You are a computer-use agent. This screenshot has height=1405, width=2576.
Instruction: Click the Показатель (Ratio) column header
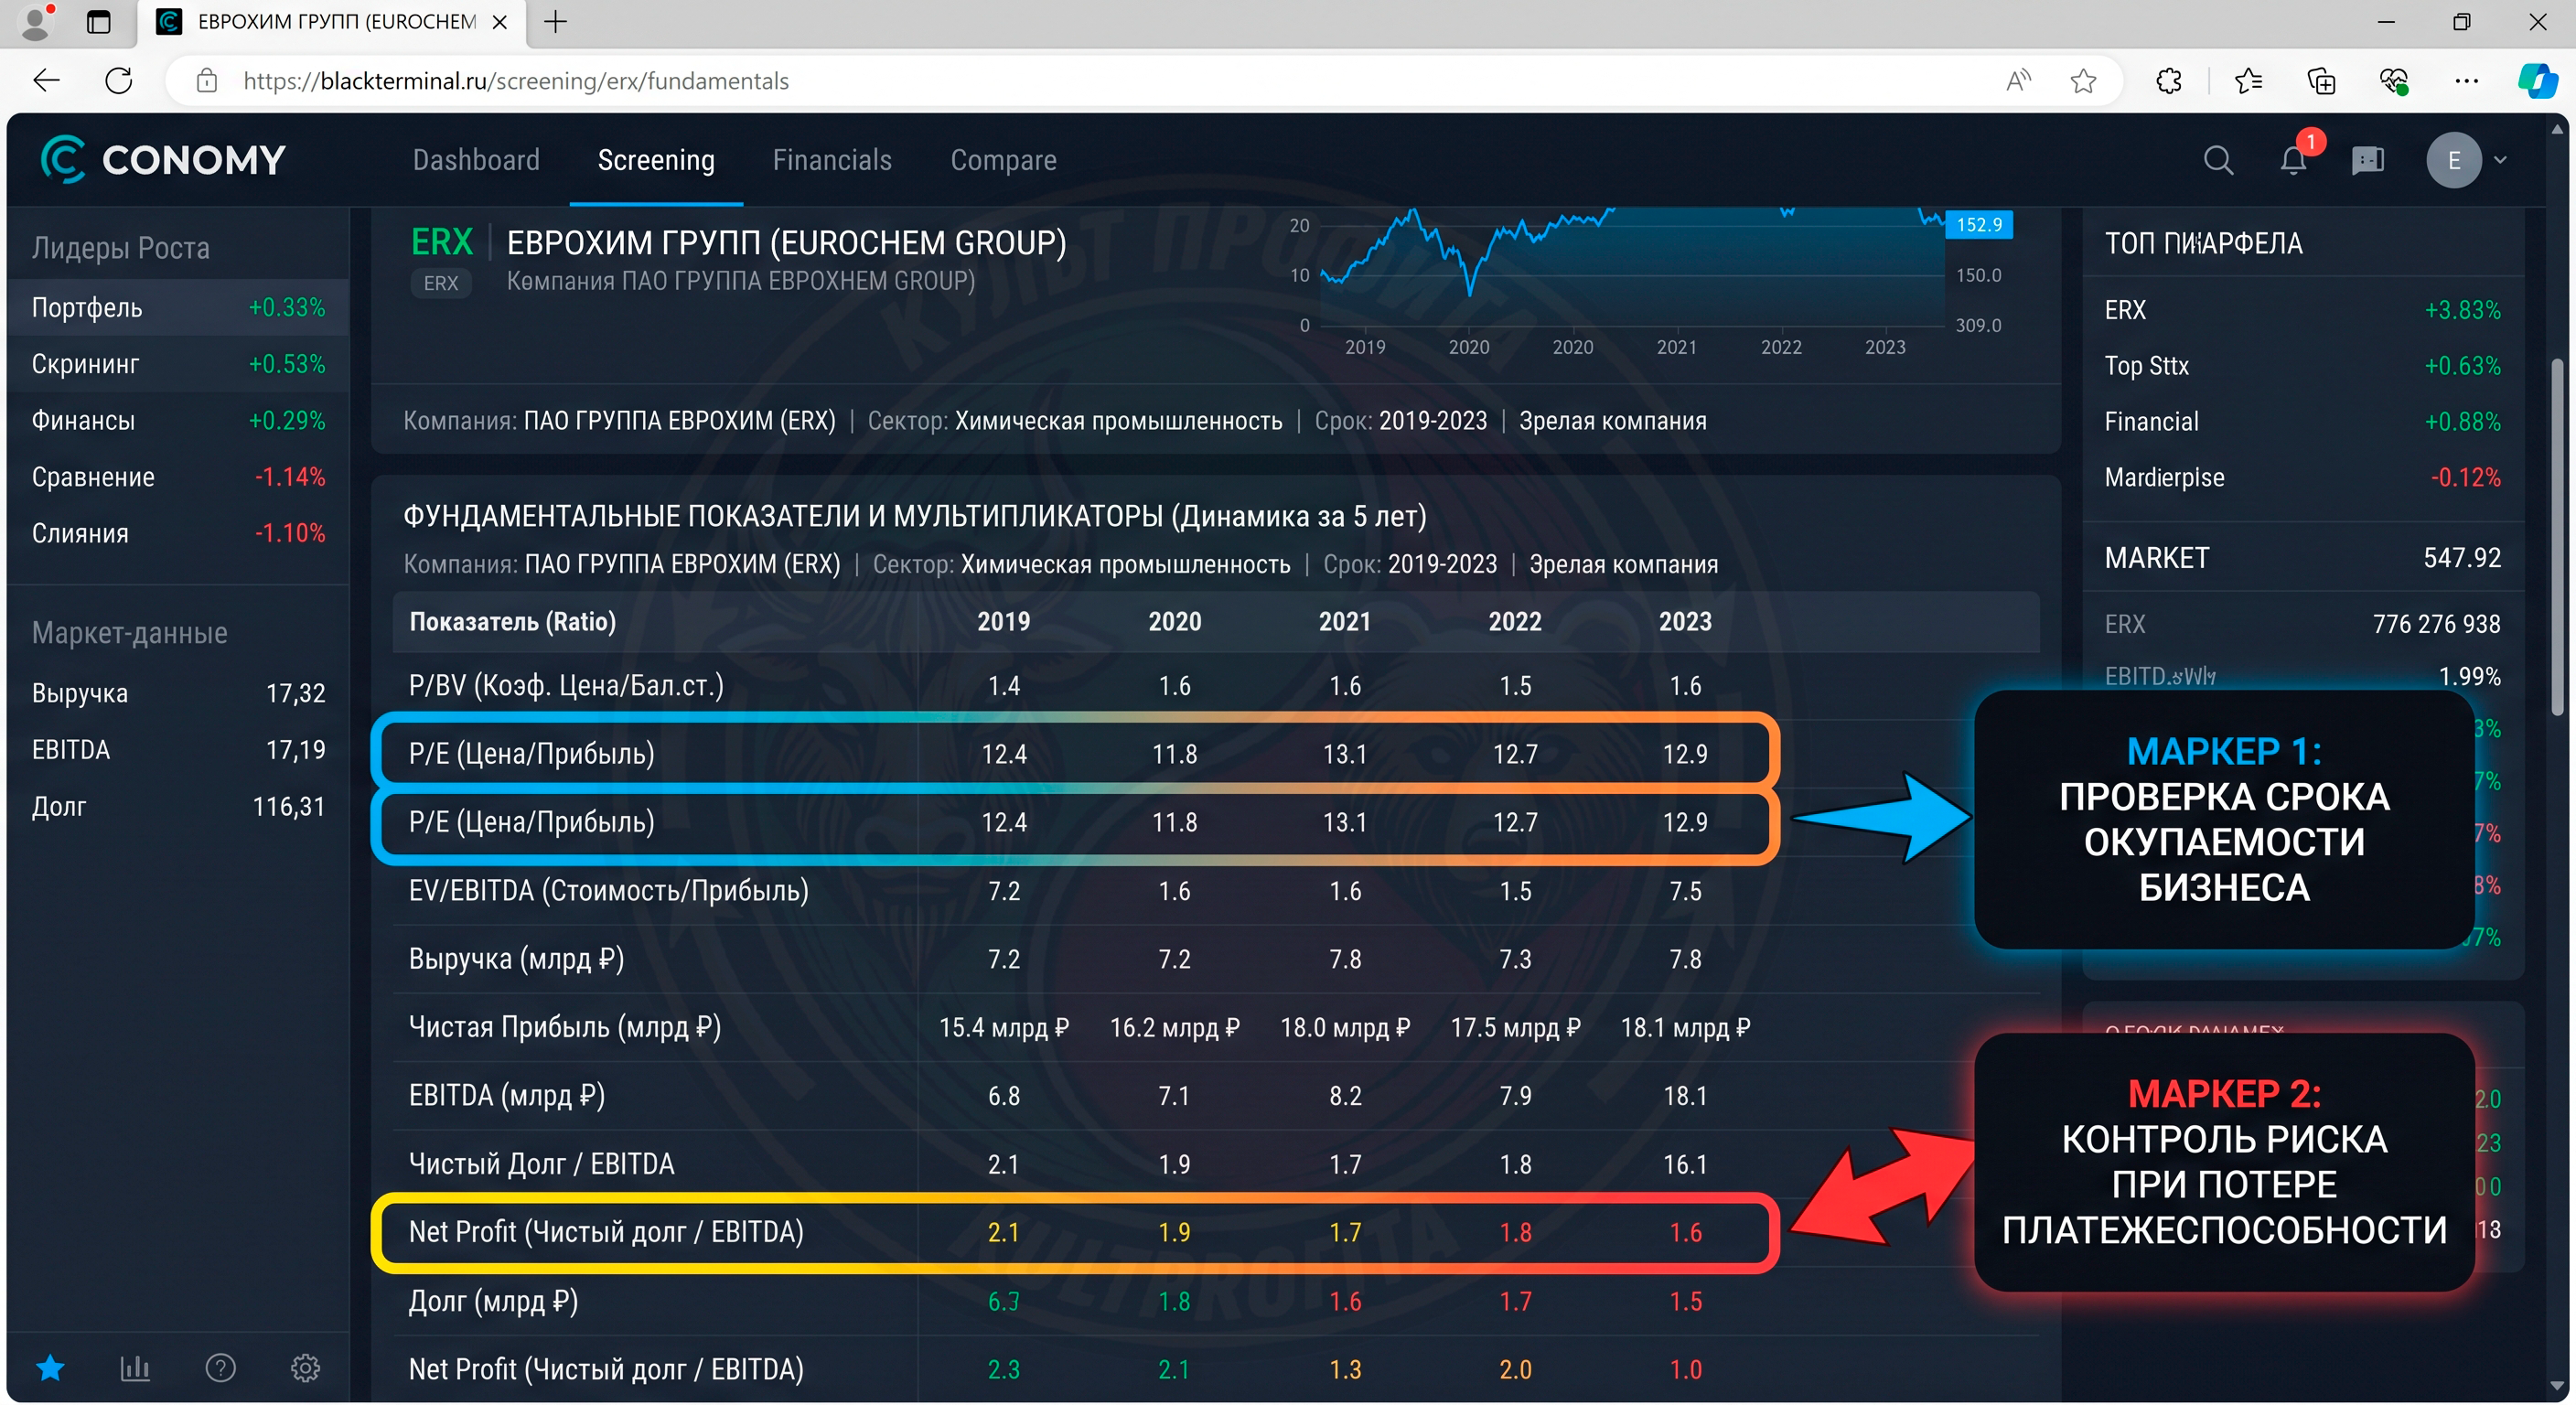click(x=512, y=622)
